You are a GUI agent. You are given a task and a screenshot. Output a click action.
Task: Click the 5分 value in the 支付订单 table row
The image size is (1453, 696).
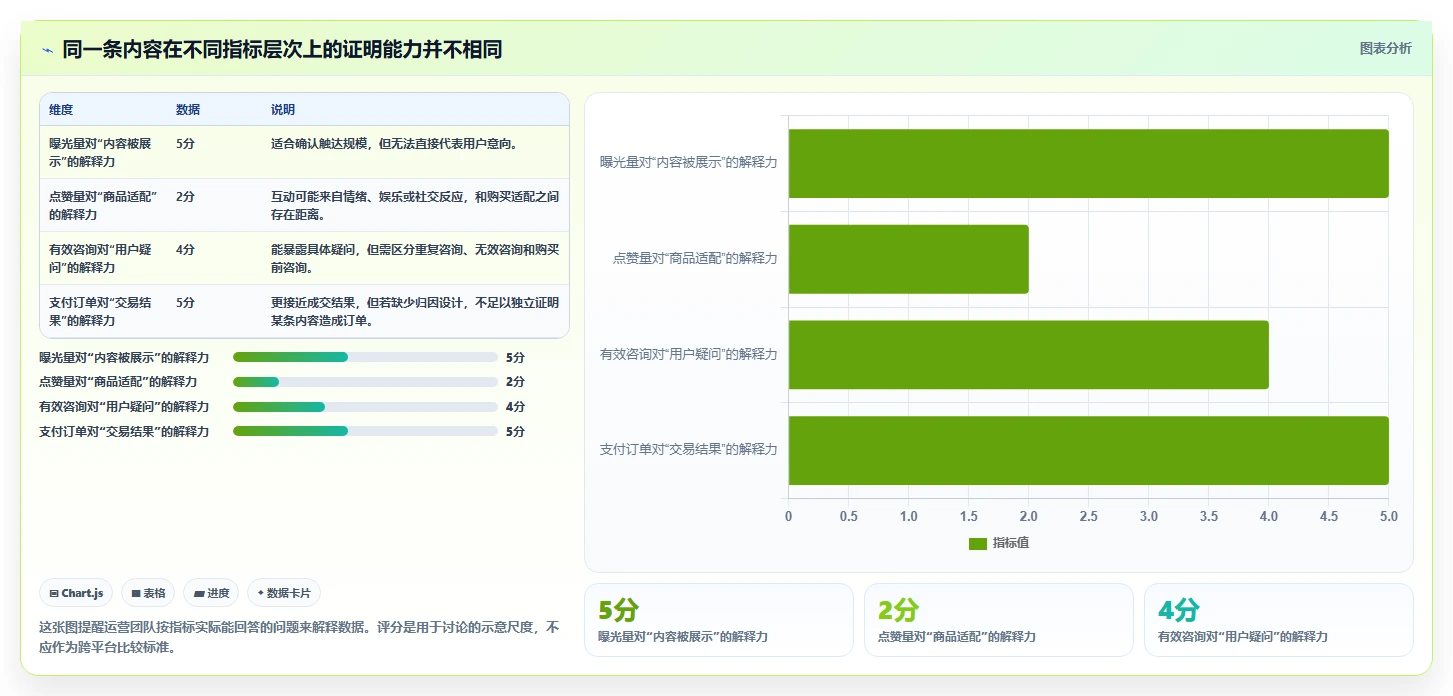point(185,303)
